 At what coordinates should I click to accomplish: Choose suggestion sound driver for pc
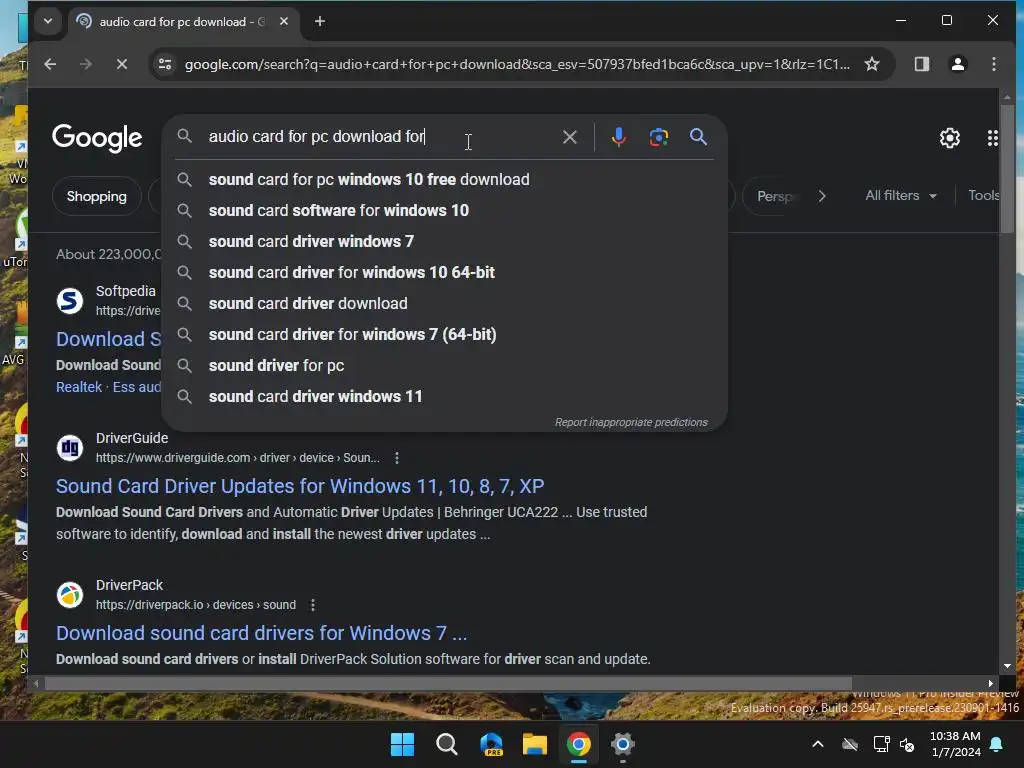[444, 366]
